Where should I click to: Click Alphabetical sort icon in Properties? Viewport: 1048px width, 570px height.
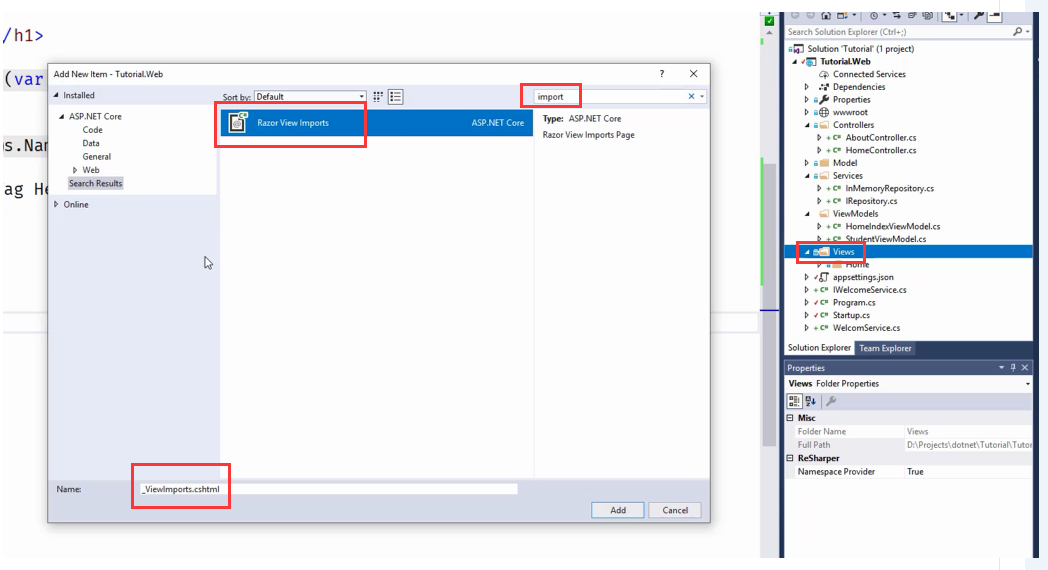[811, 401]
